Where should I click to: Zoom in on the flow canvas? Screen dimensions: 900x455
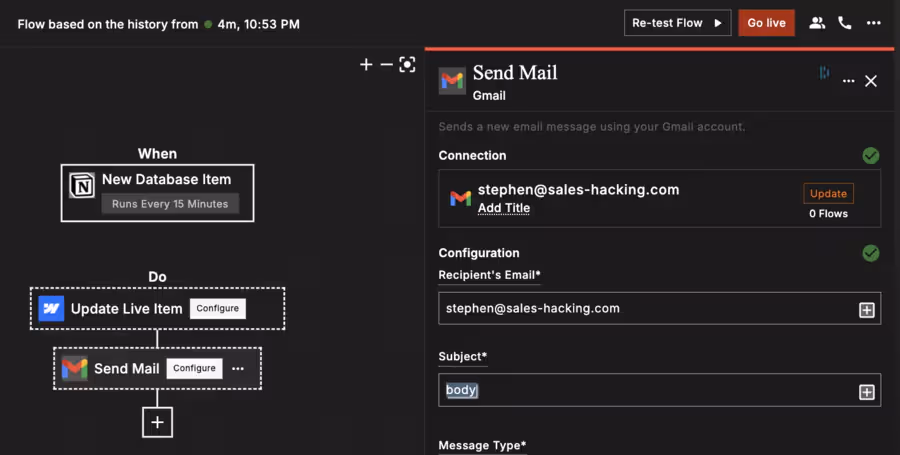(366, 65)
